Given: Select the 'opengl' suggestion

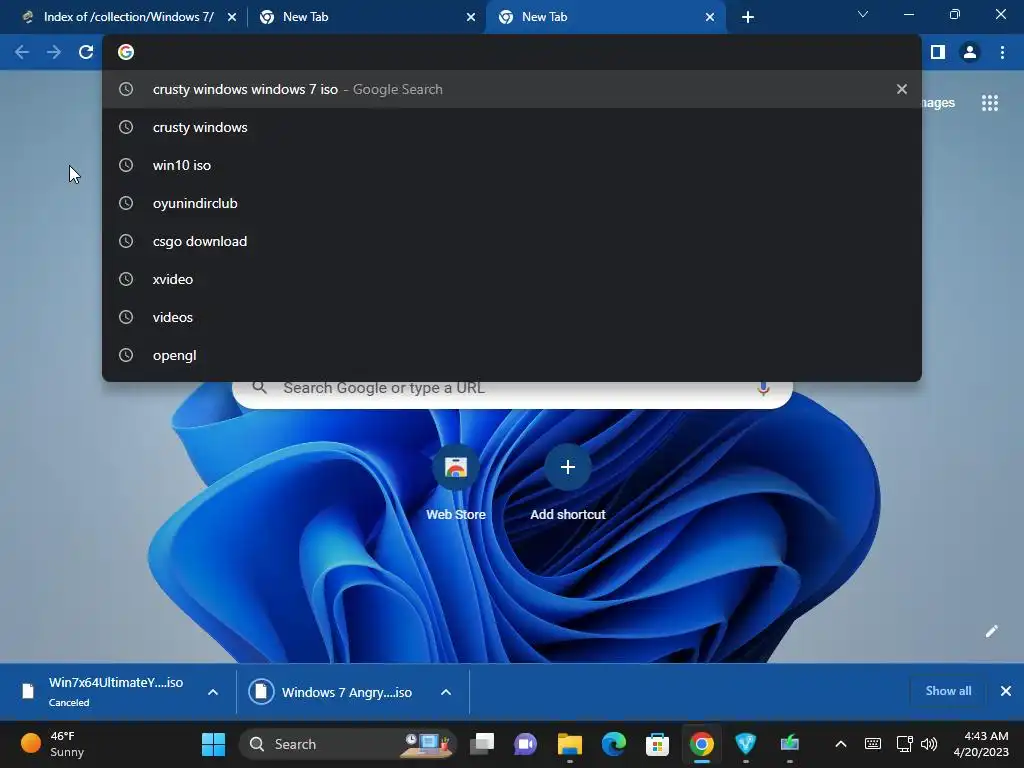Looking at the screenshot, I should tap(511, 355).
